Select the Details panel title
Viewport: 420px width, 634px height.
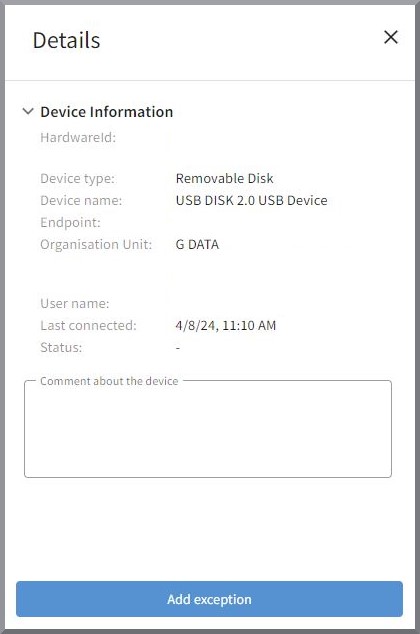[66, 40]
